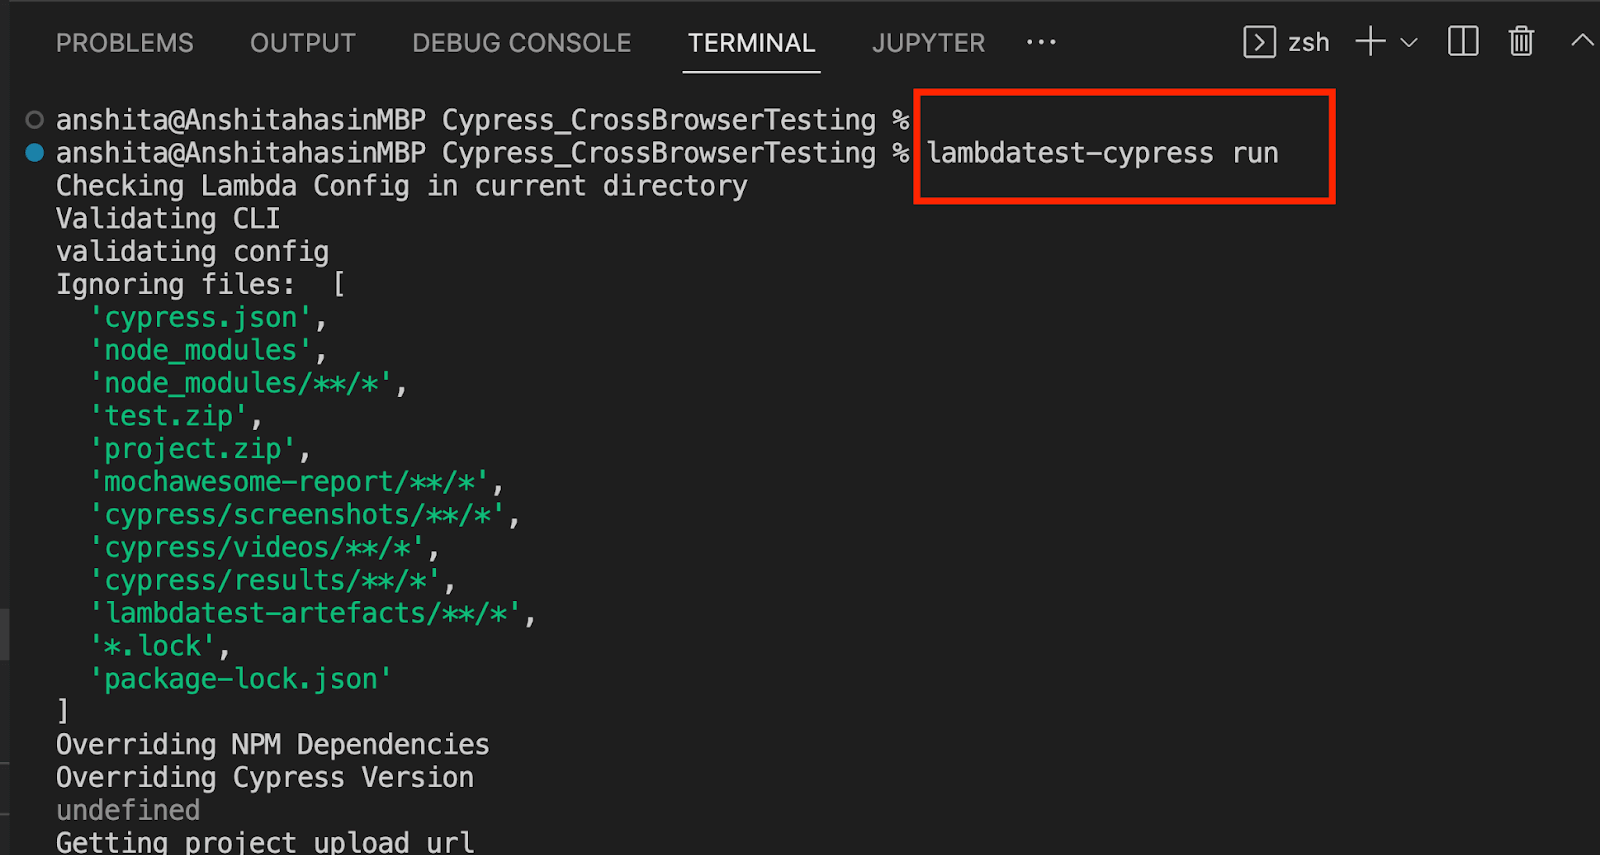The image size is (1600, 855).
Task: Split the terminal with the split panel icon
Action: tap(1461, 42)
